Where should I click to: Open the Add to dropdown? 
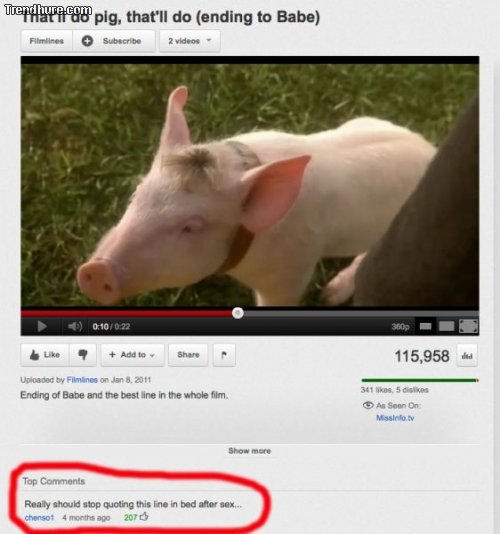(132, 355)
